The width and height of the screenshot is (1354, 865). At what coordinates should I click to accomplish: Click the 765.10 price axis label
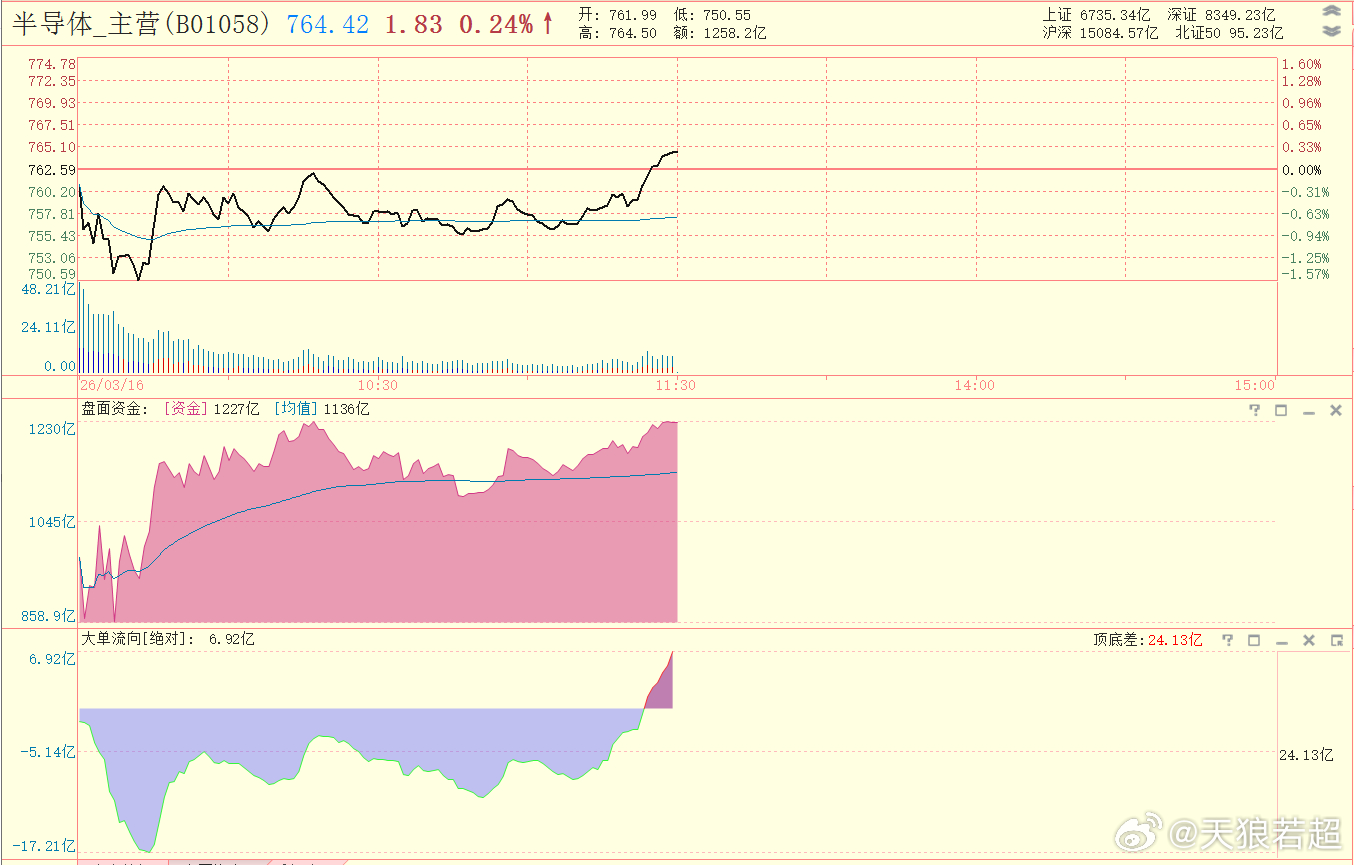tap(53, 147)
